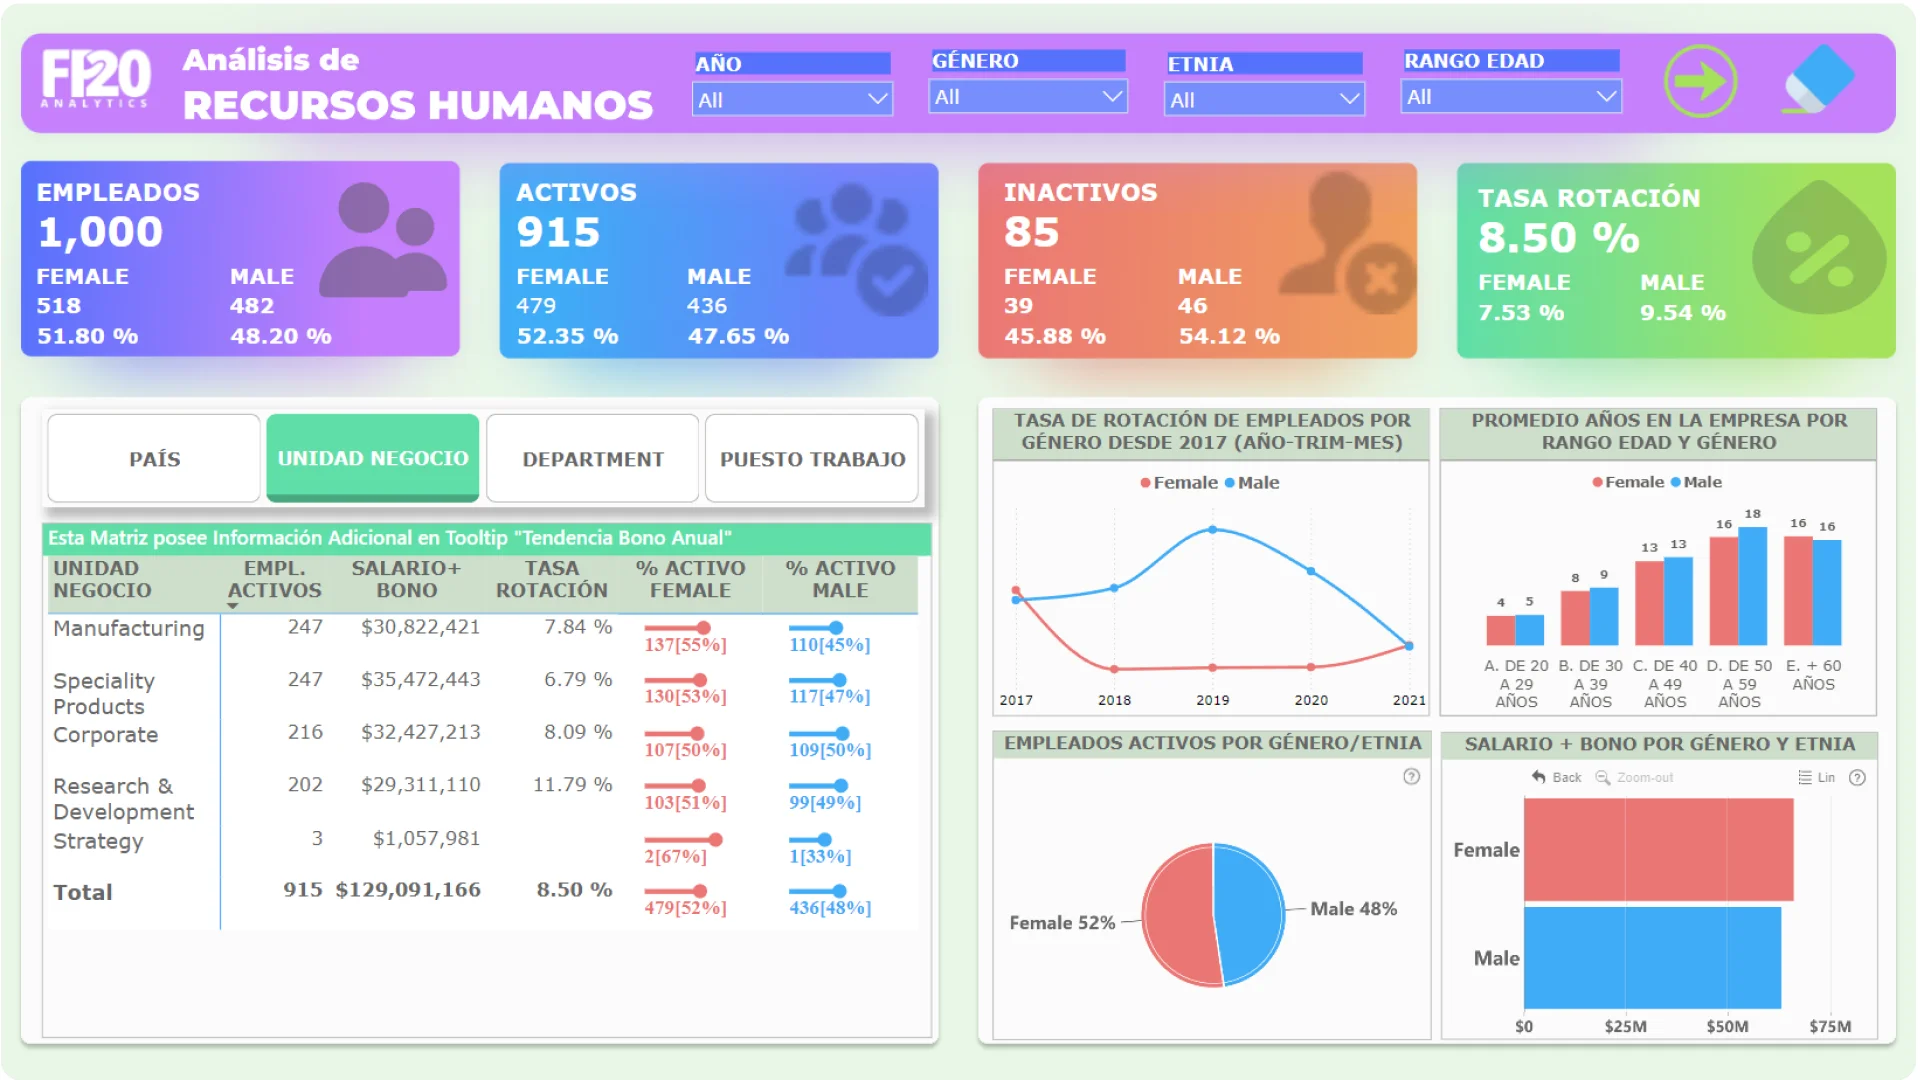Viewport: 1920px width, 1080px height.
Task: Click the % ACTIVO MALE column header
Action: coord(840,579)
